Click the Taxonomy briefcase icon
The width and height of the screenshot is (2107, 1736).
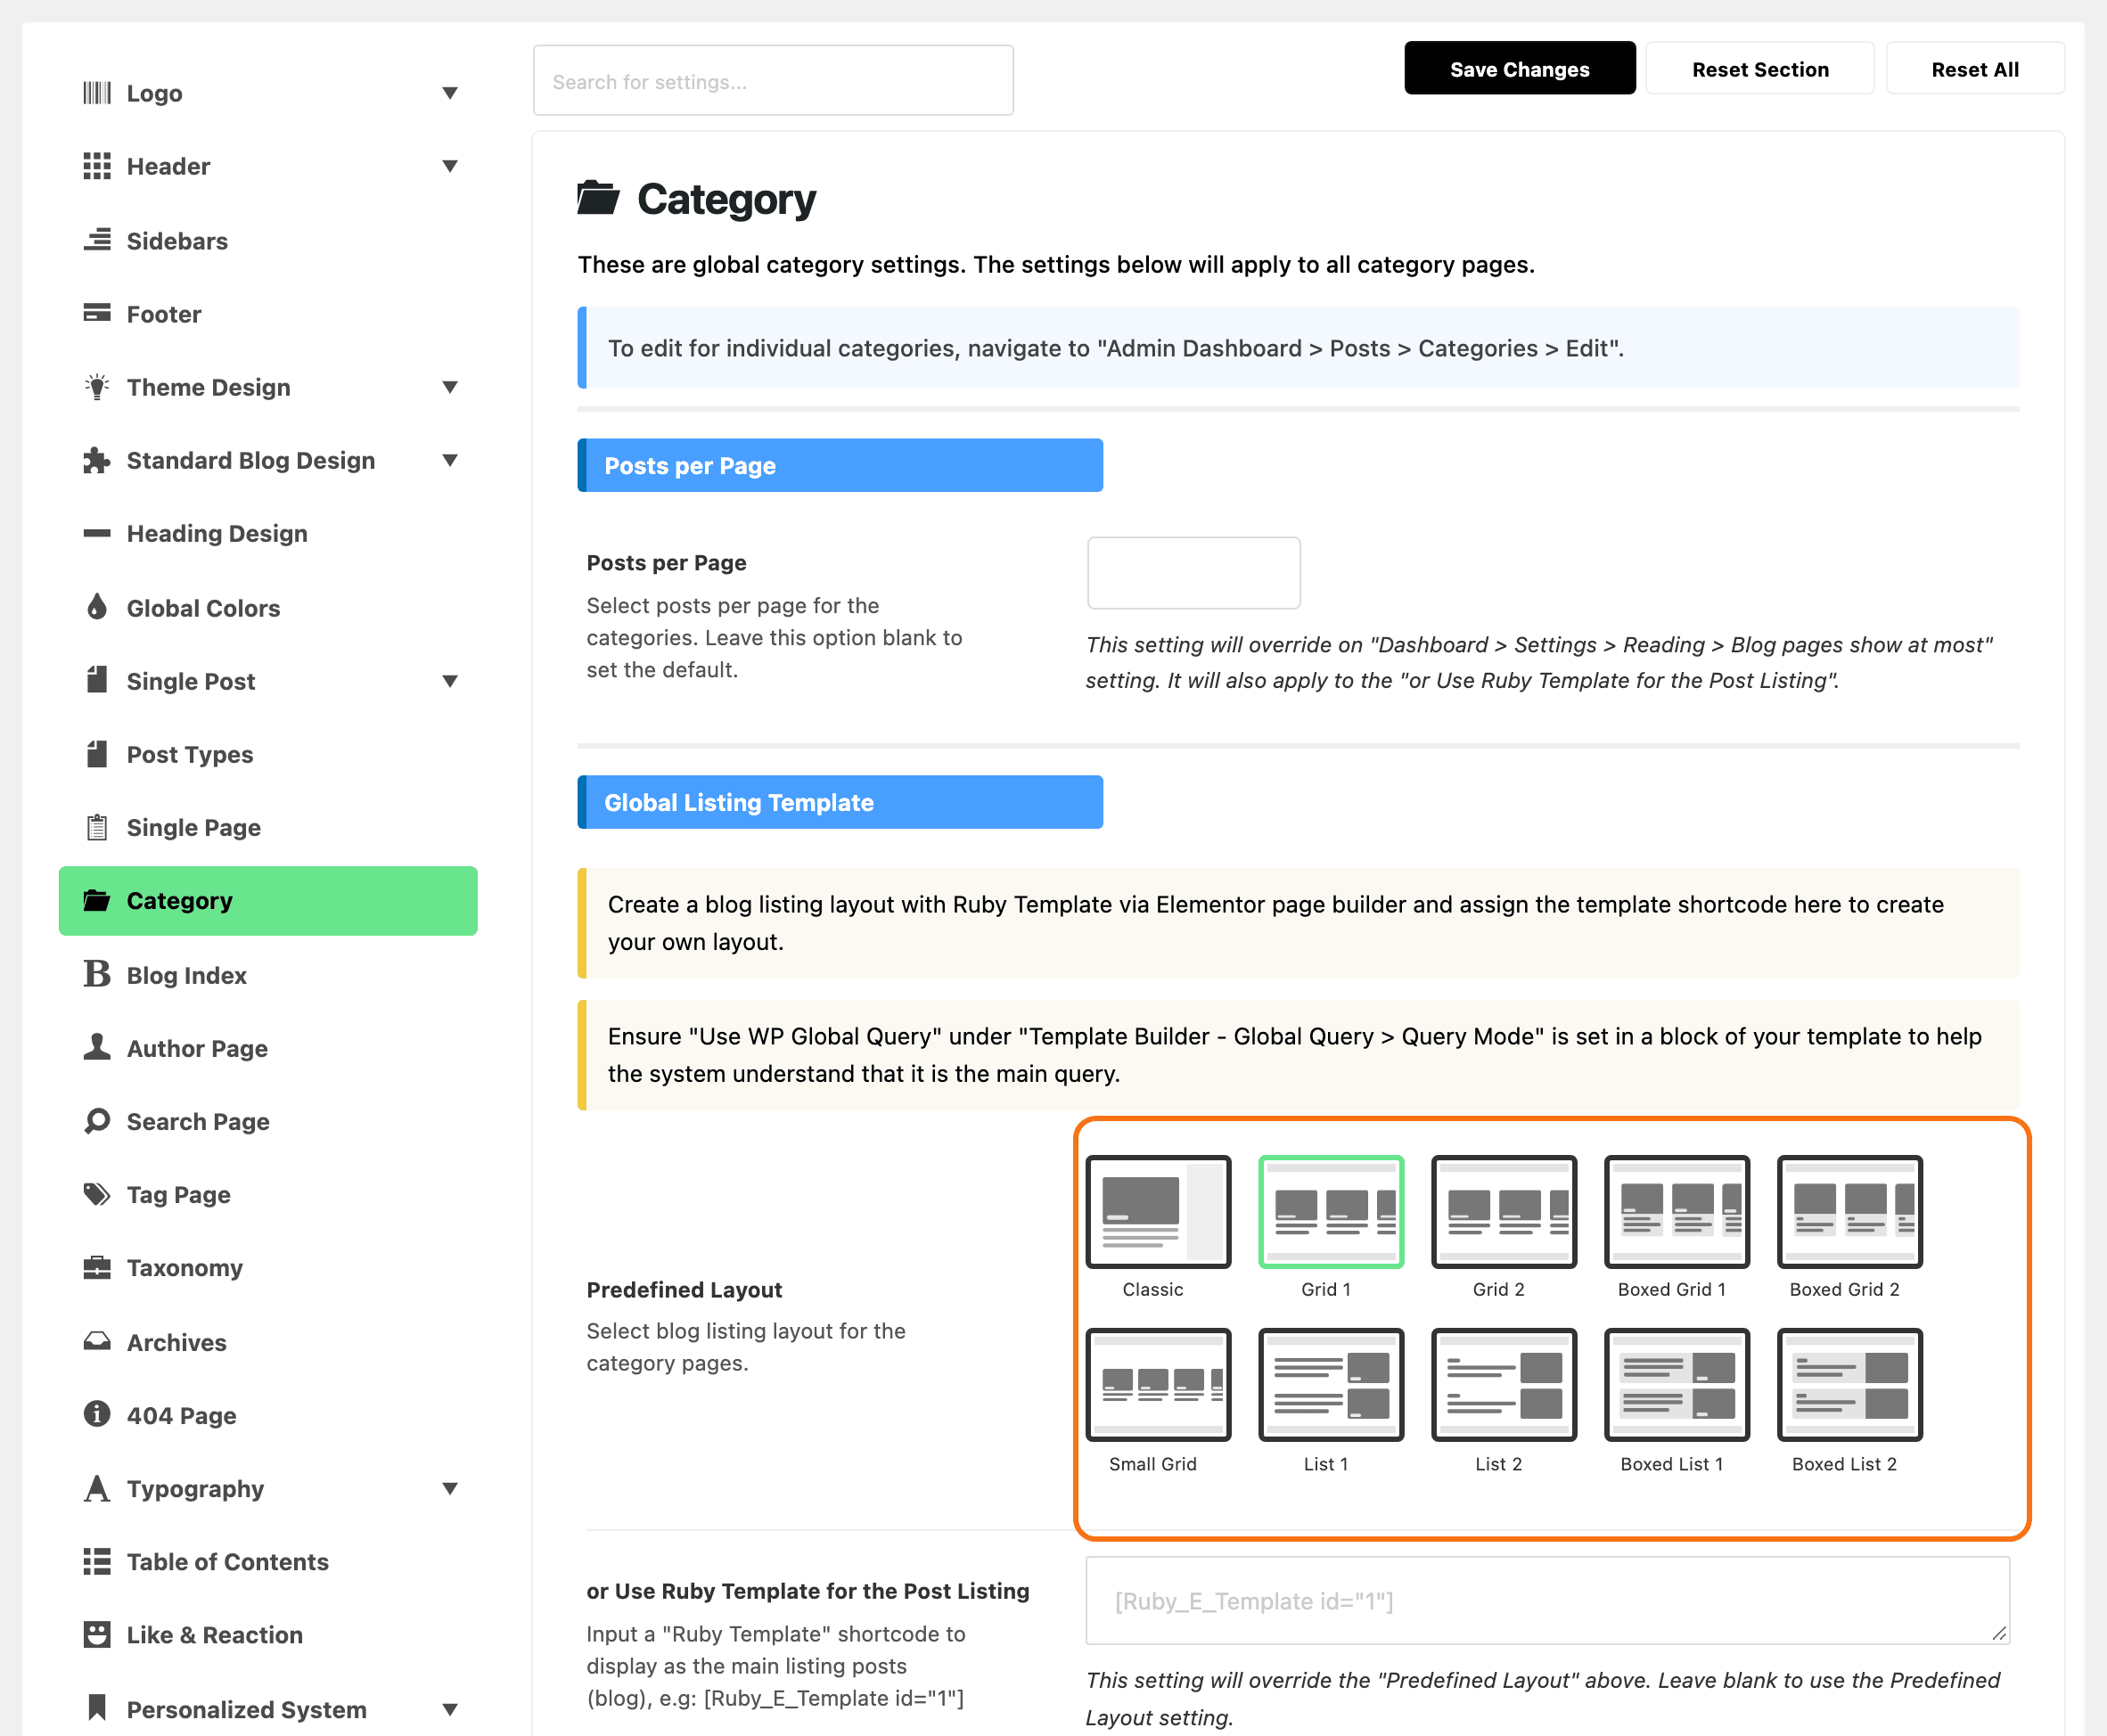(x=97, y=1267)
